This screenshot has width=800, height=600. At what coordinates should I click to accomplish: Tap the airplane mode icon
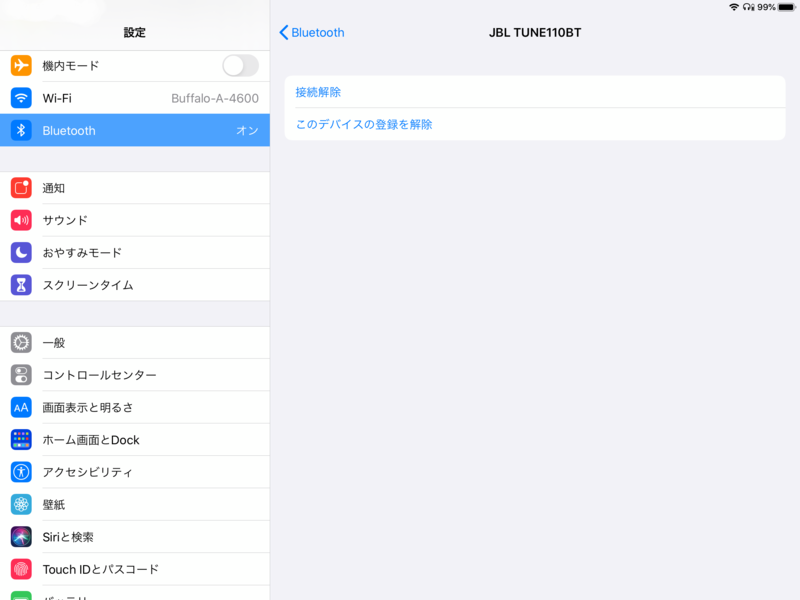coord(21,66)
